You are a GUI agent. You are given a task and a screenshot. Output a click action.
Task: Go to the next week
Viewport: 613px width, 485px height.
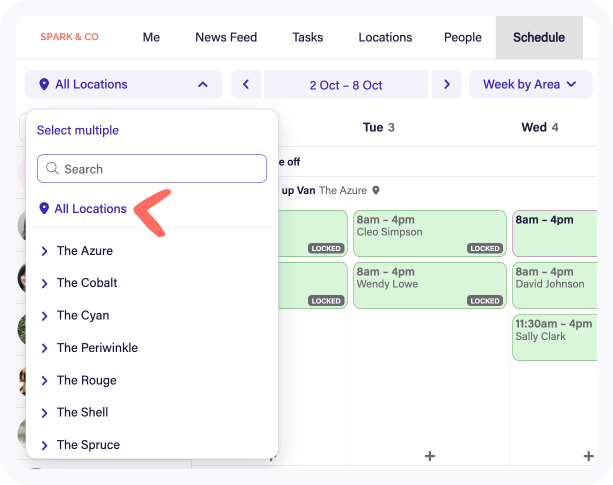[x=447, y=84]
